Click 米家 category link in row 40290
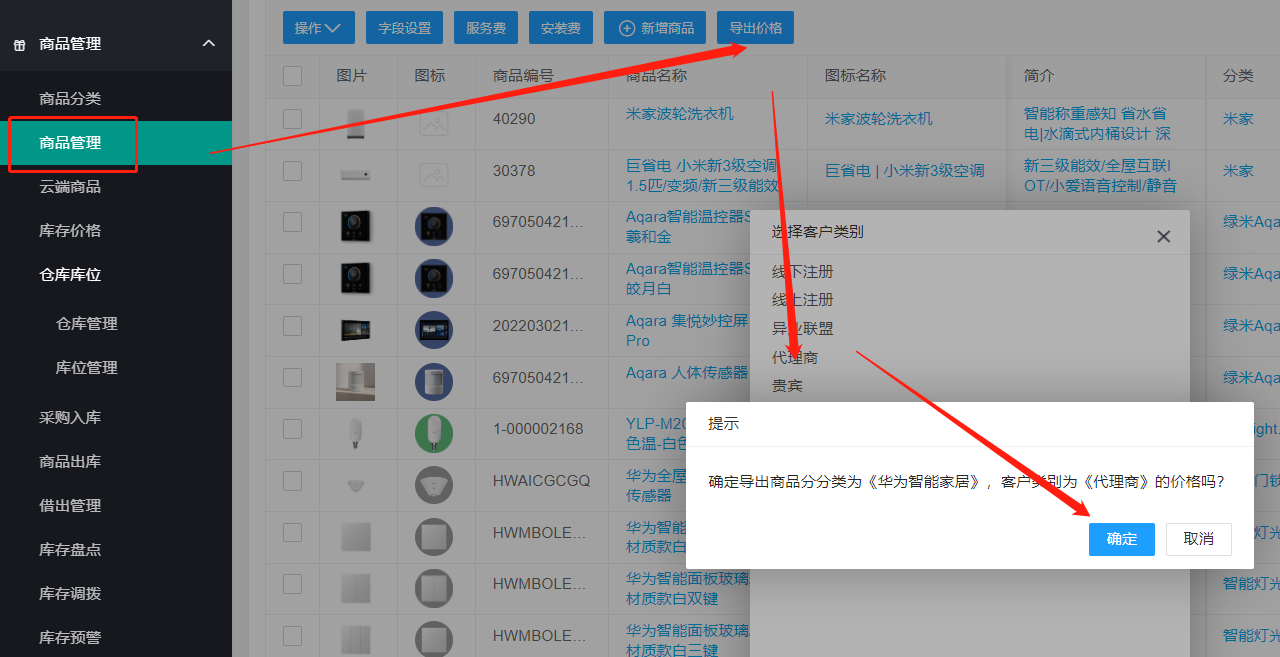Screen dimensions: 1280x657 click(1238, 119)
